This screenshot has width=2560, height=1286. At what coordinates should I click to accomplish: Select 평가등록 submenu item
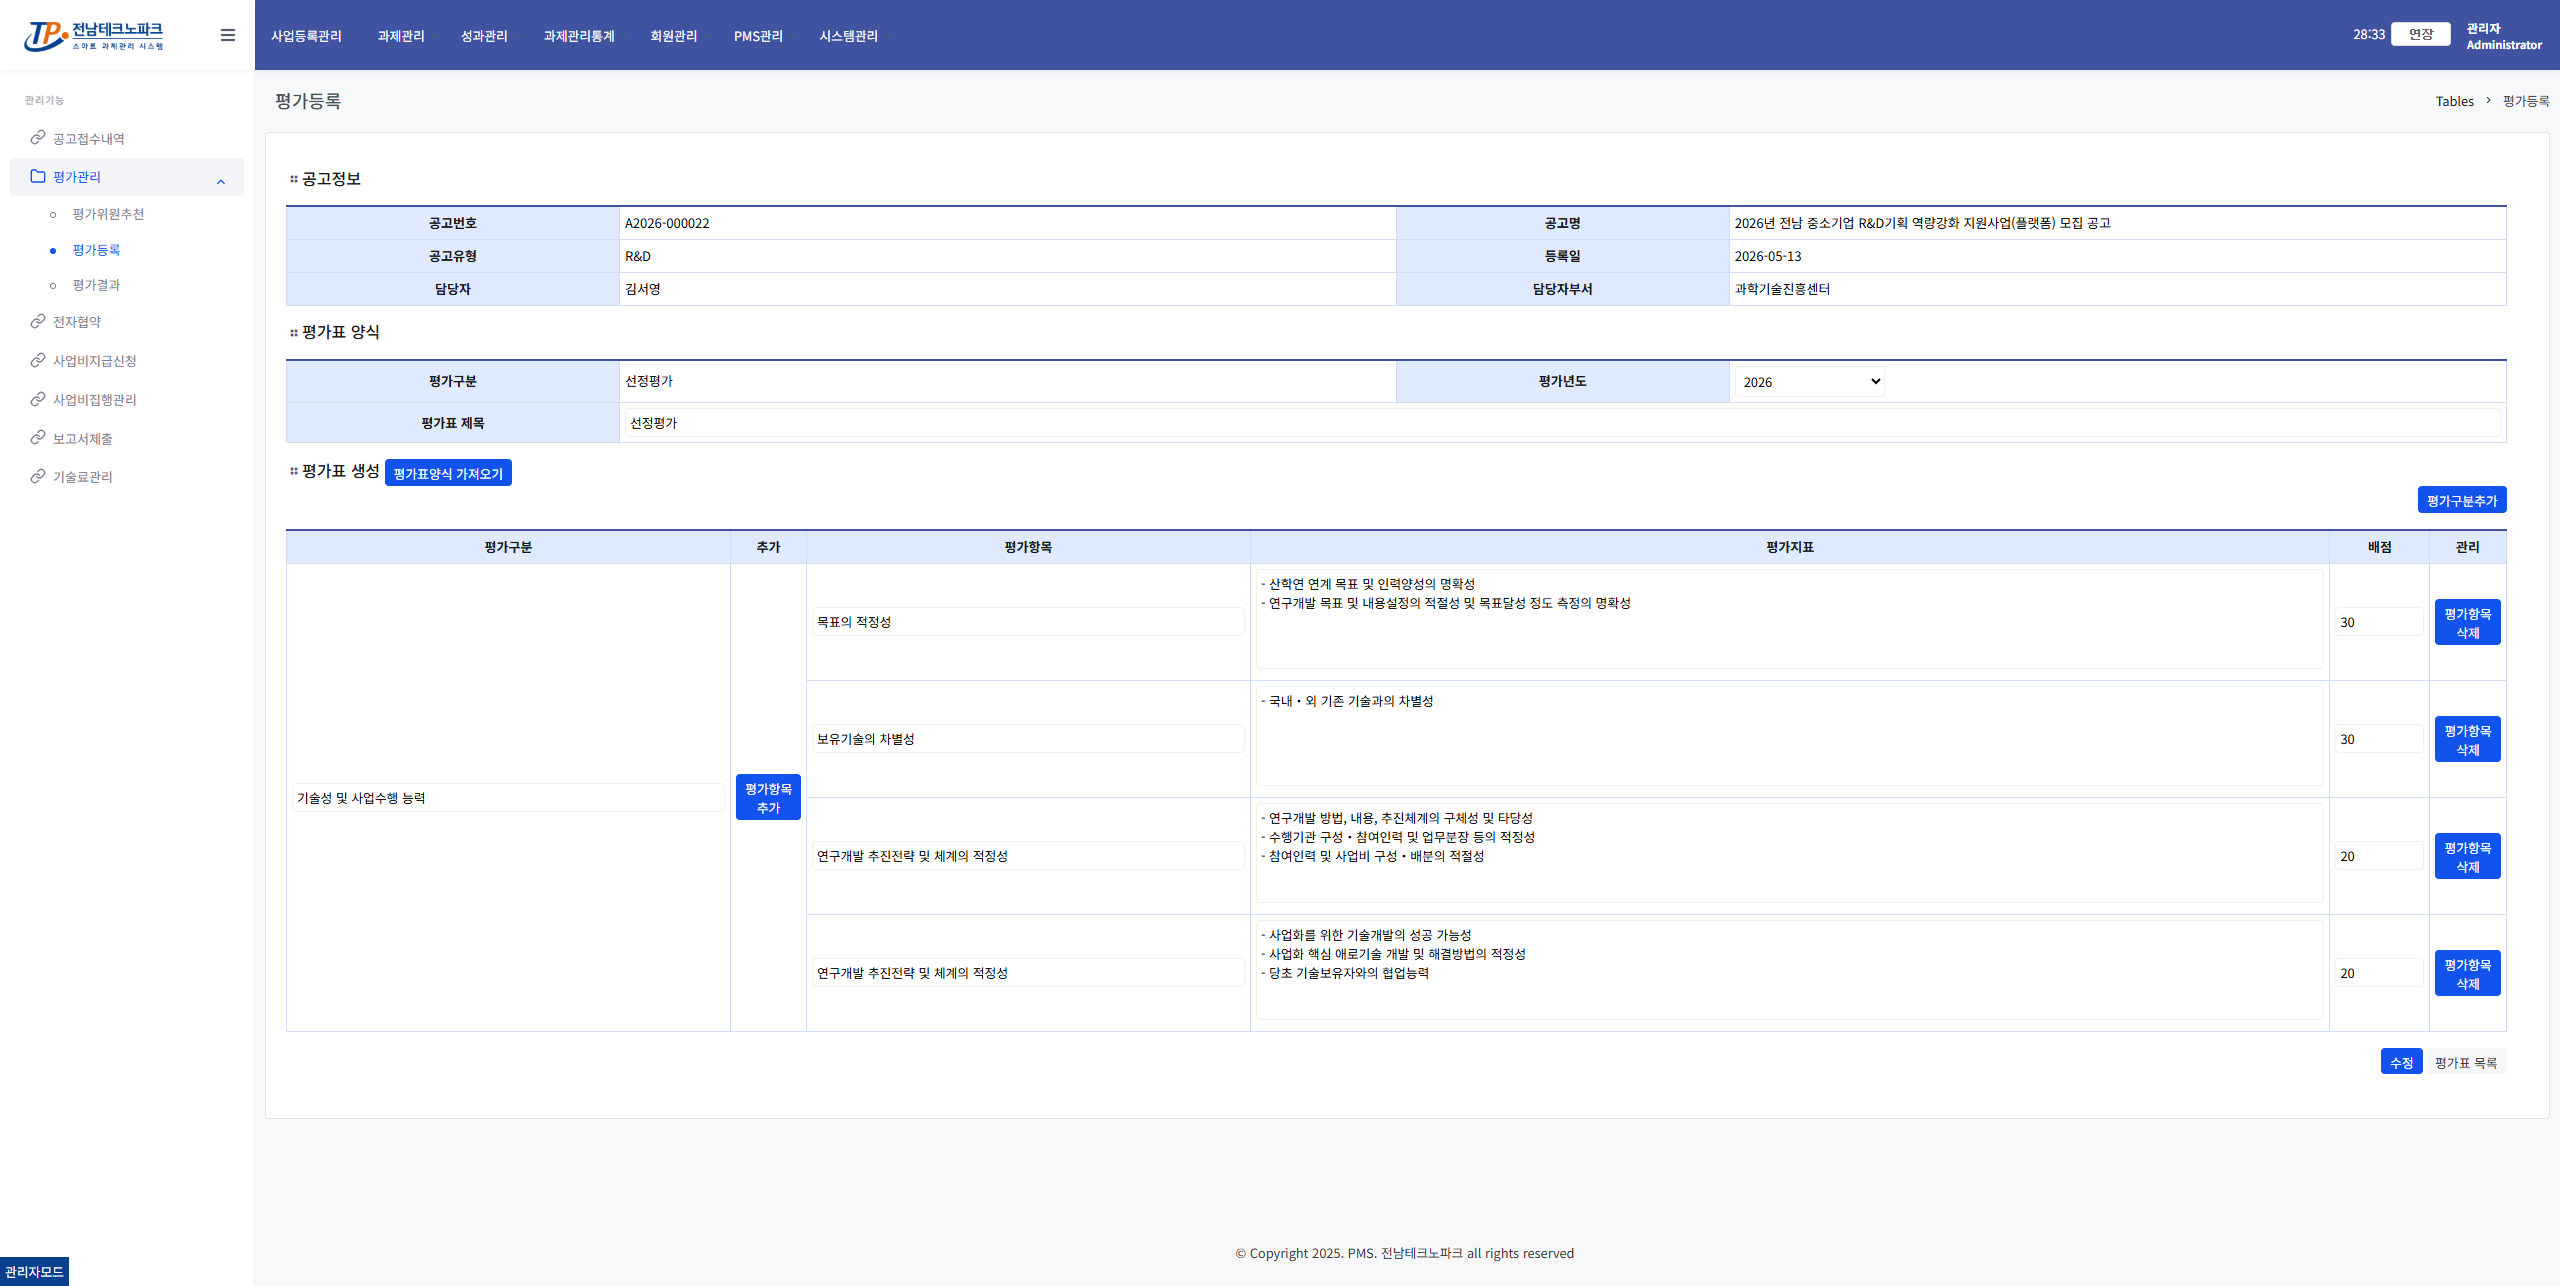coord(96,250)
